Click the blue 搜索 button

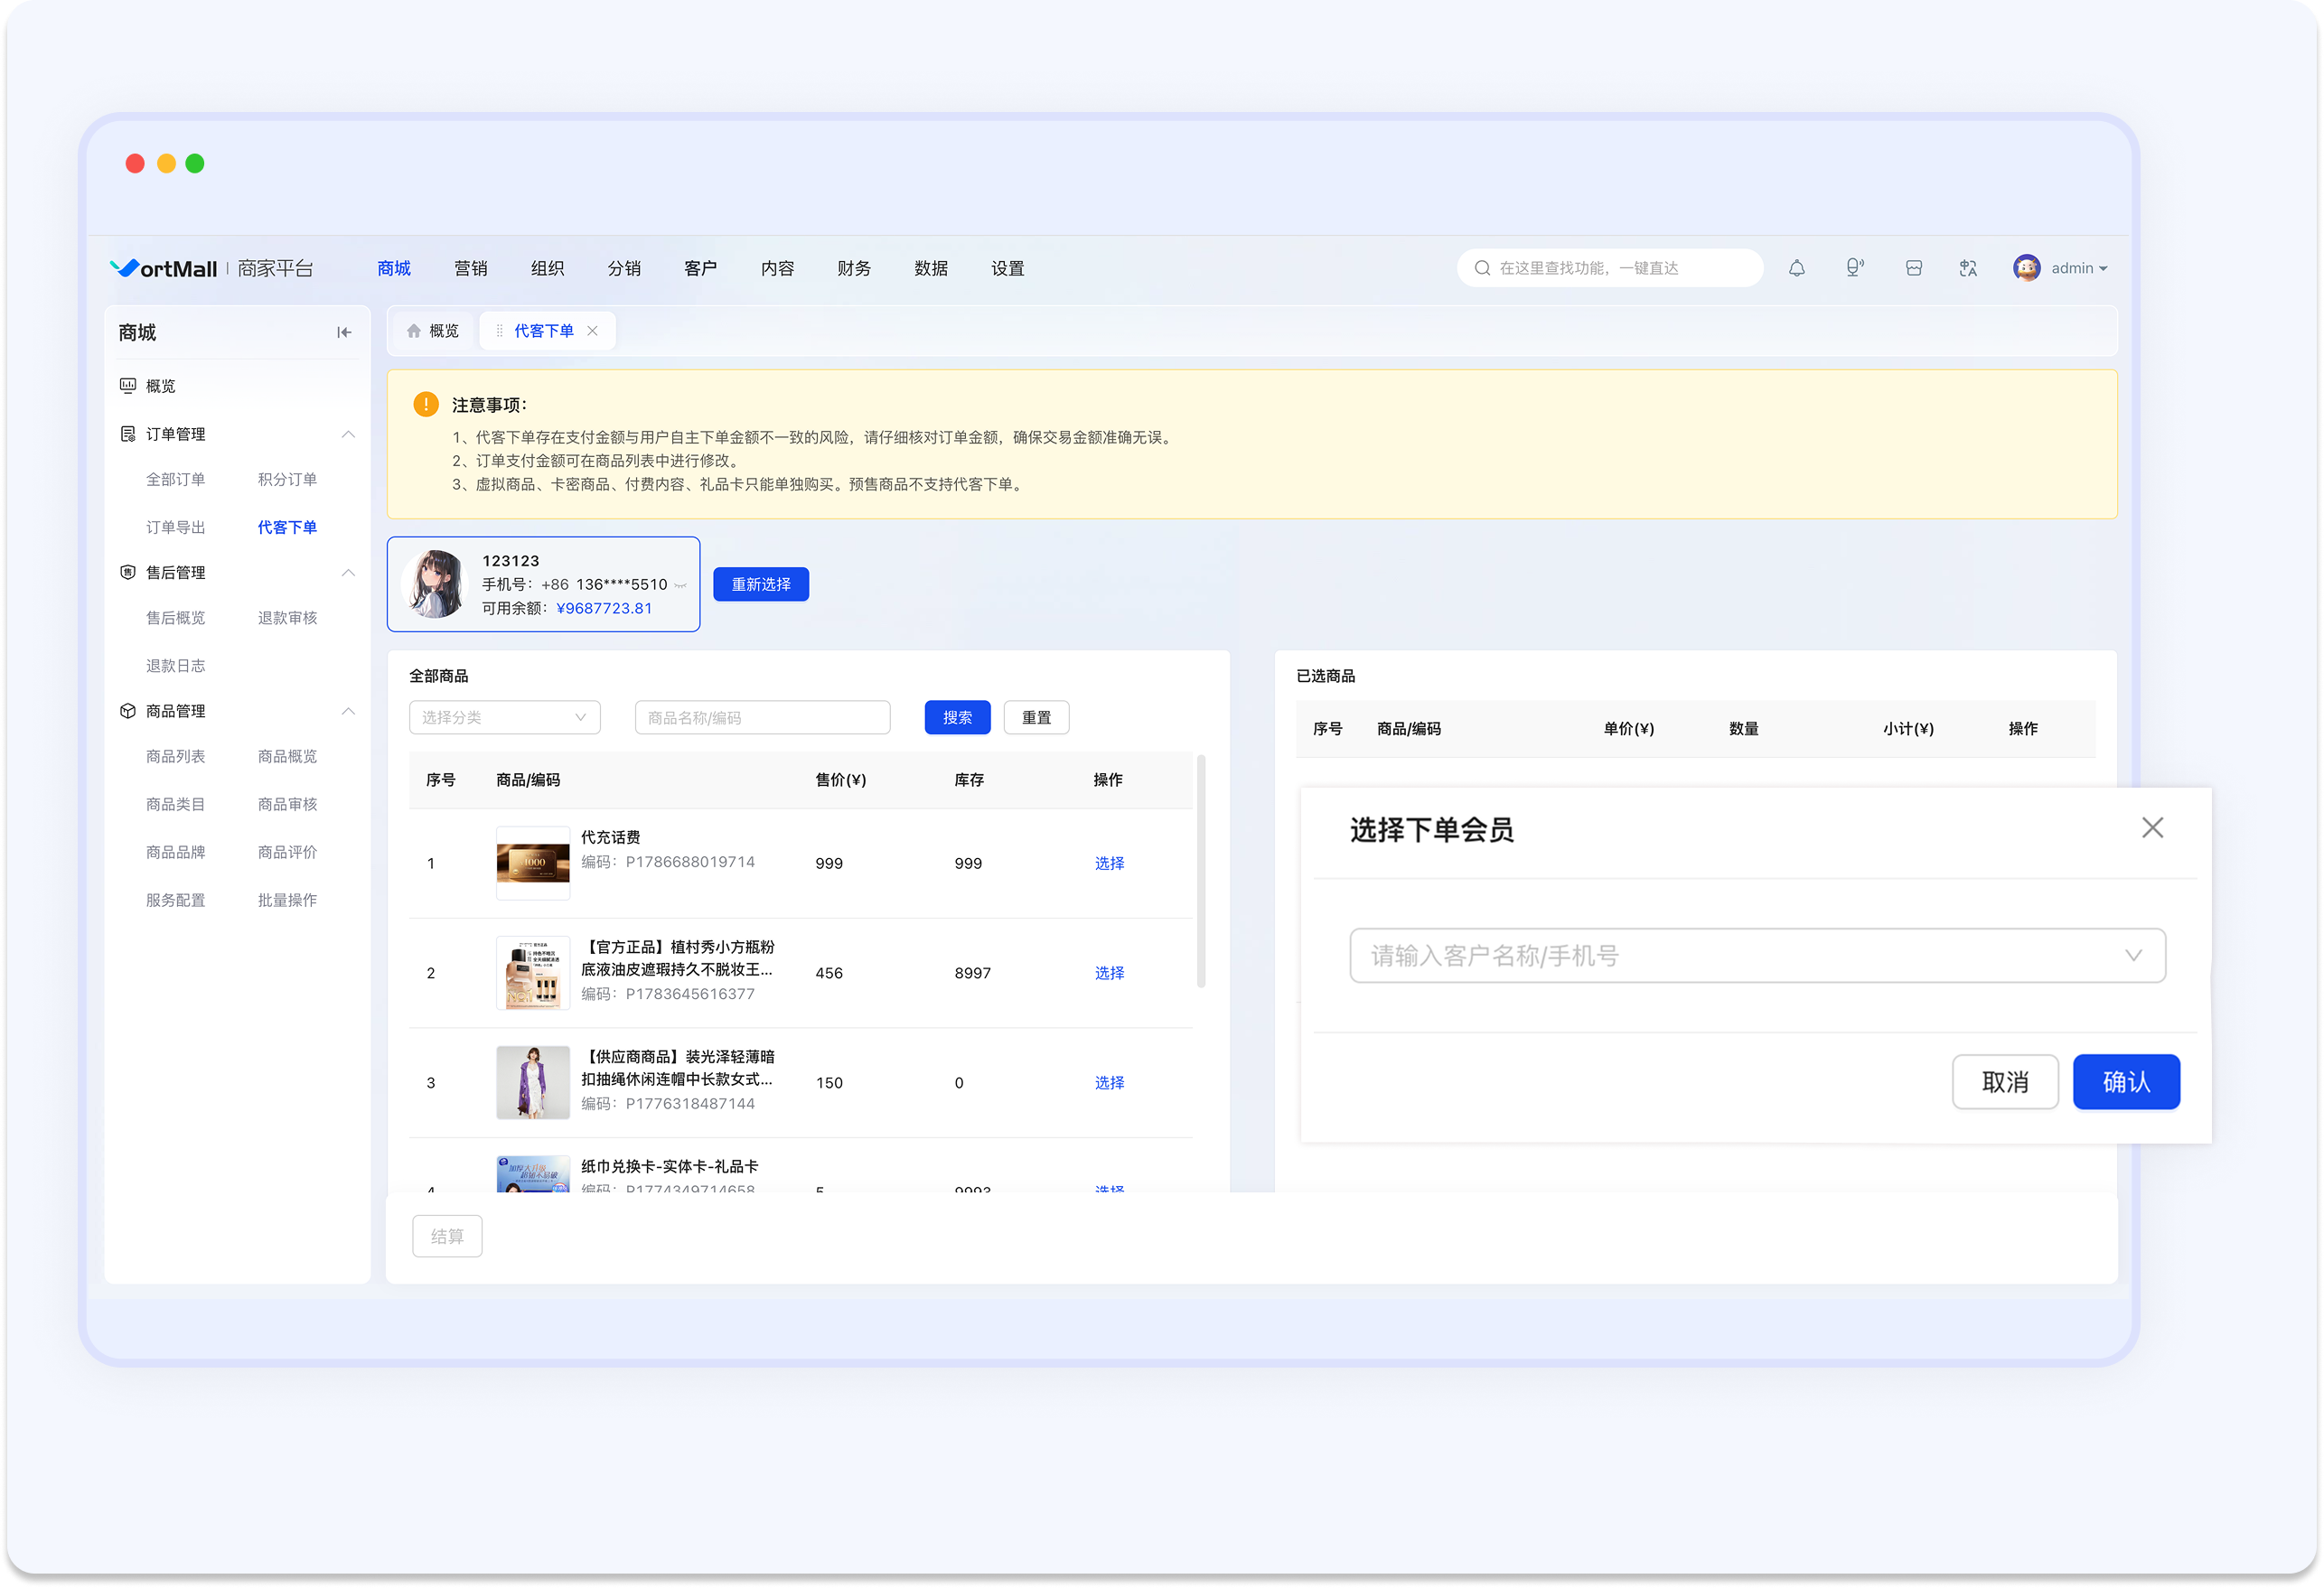tap(957, 717)
